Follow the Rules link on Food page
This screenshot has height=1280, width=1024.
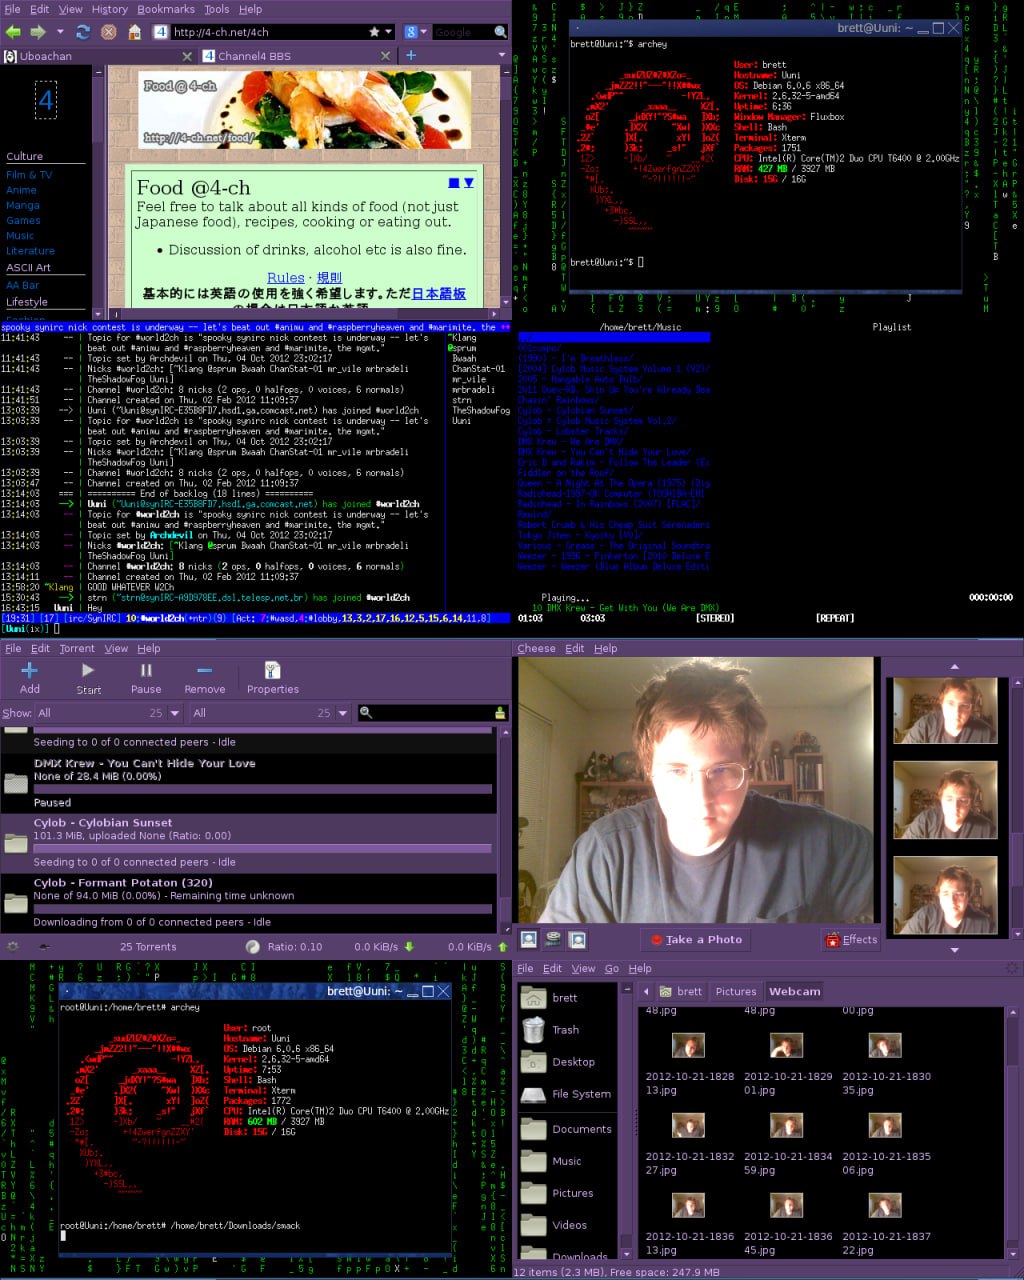point(286,278)
